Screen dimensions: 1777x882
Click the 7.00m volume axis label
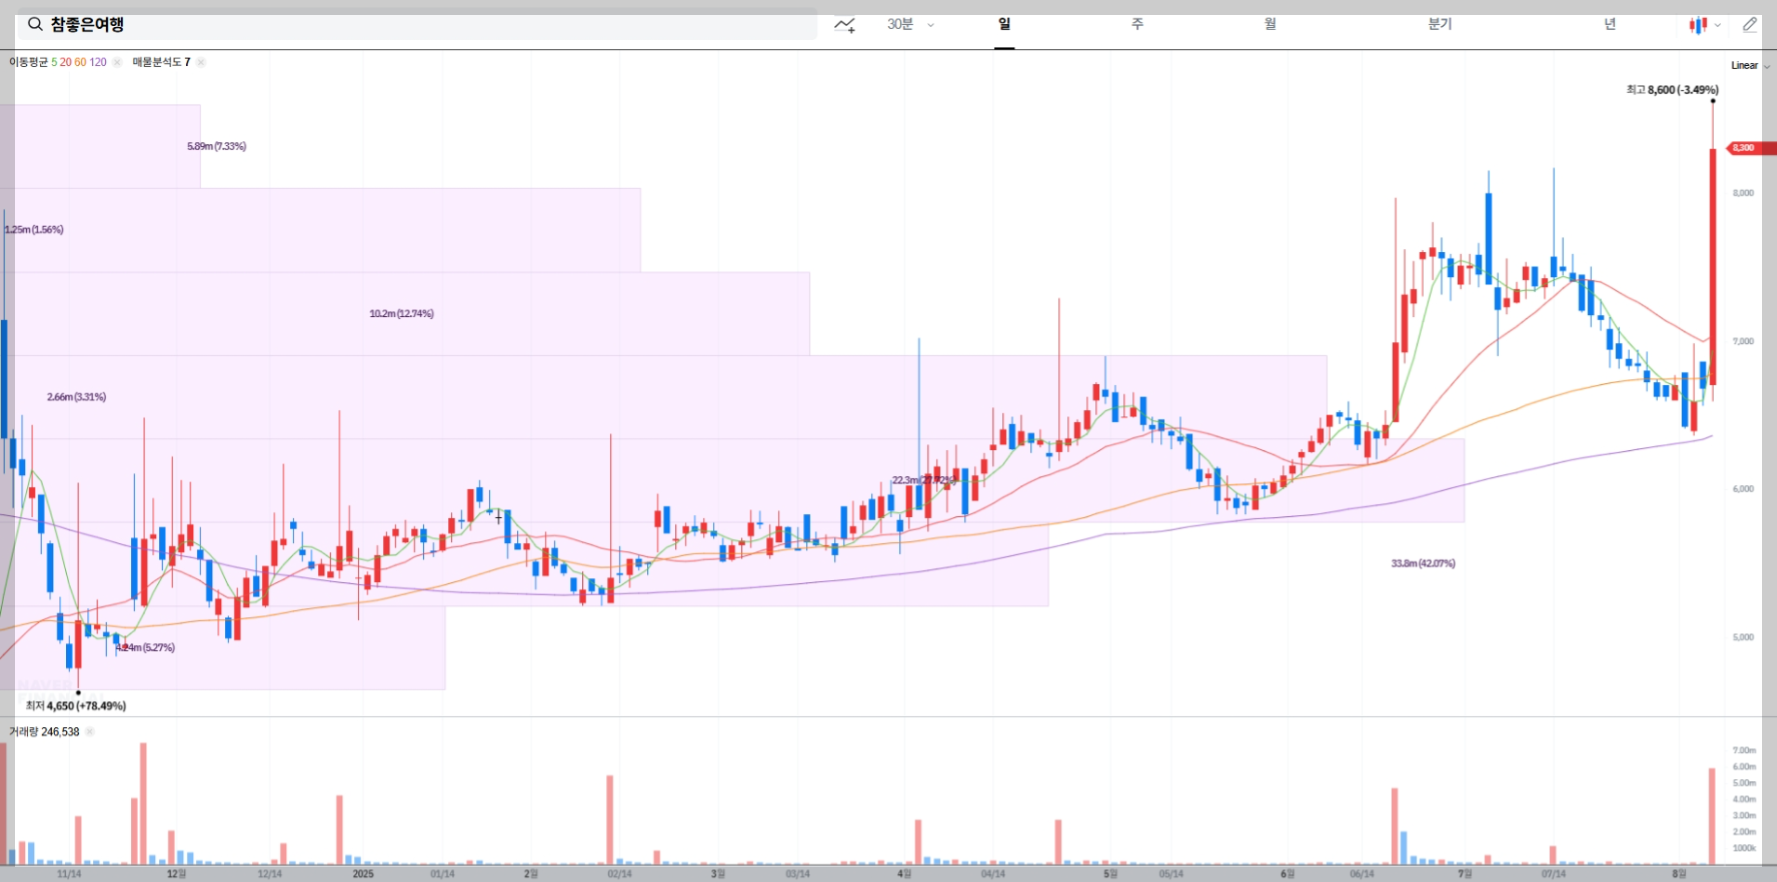tap(1744, 750)
